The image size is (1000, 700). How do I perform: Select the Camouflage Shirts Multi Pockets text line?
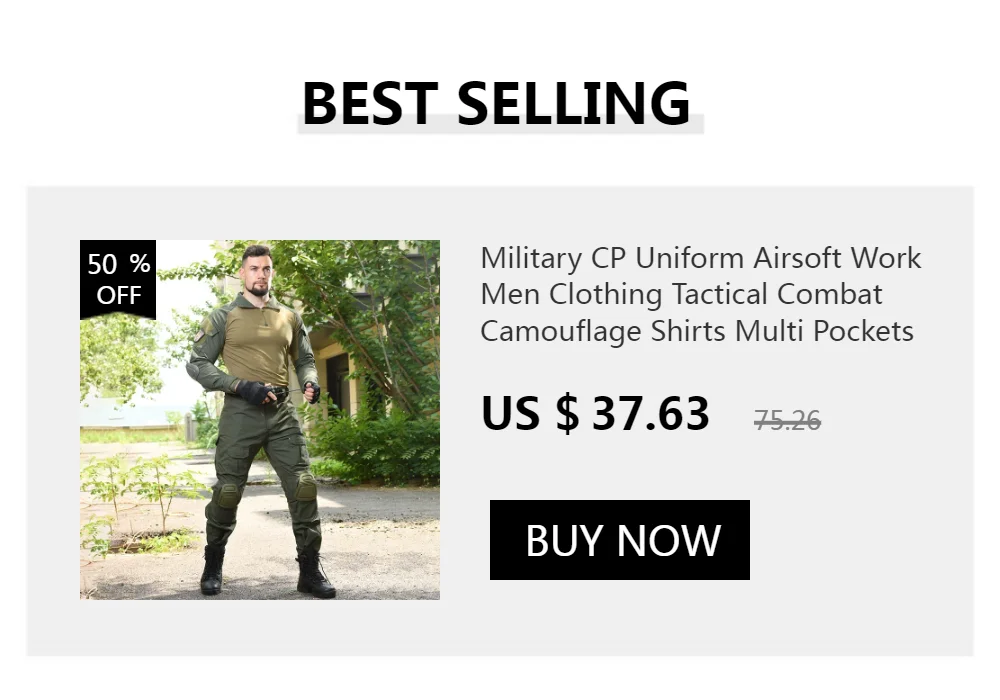(x=697, y=331)
